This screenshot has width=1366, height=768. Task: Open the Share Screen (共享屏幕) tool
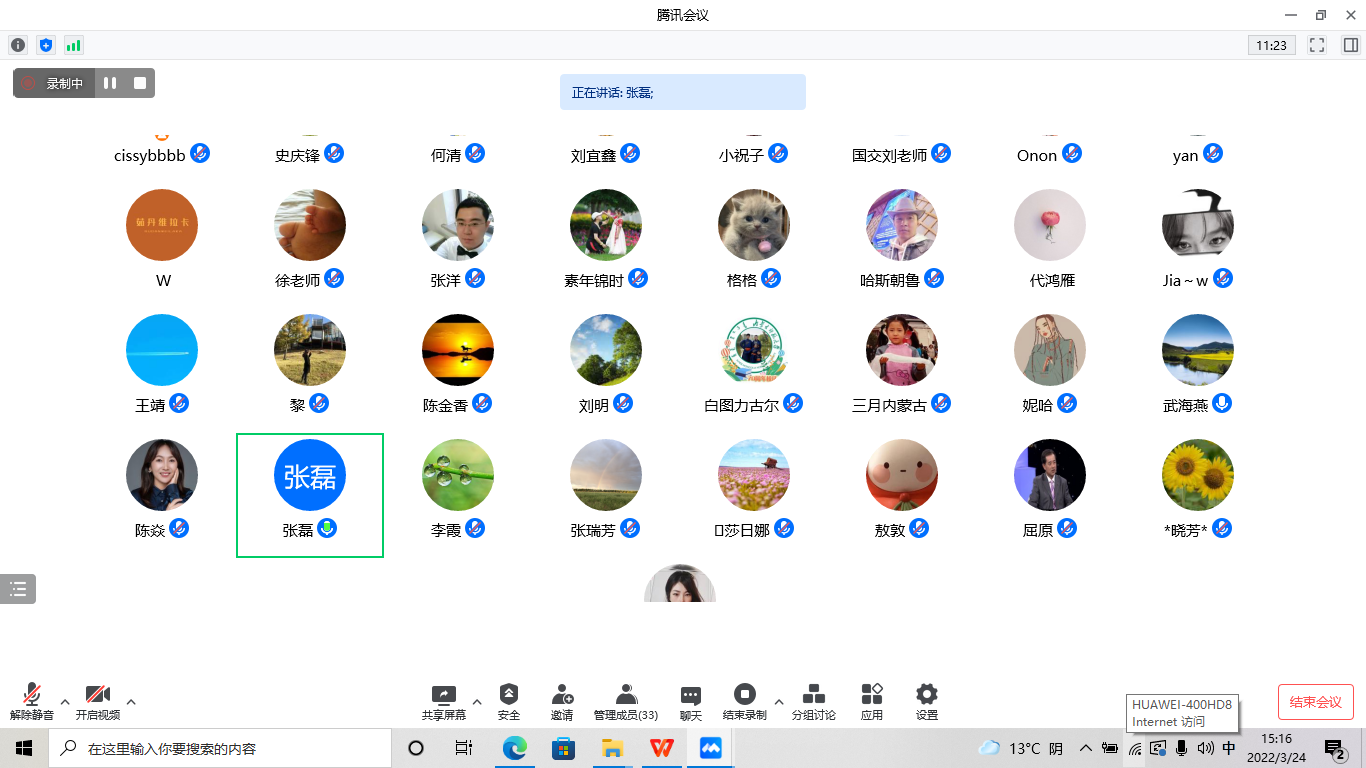coord(443,702)
